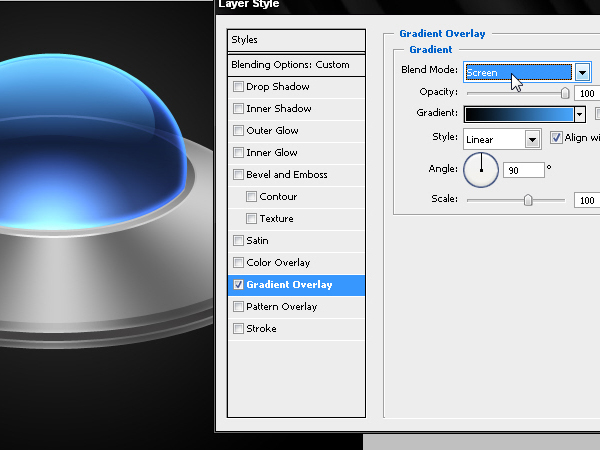Open Blending Options: Custom
The width and height of the screenshot is (600, 450).
point(296,65)
